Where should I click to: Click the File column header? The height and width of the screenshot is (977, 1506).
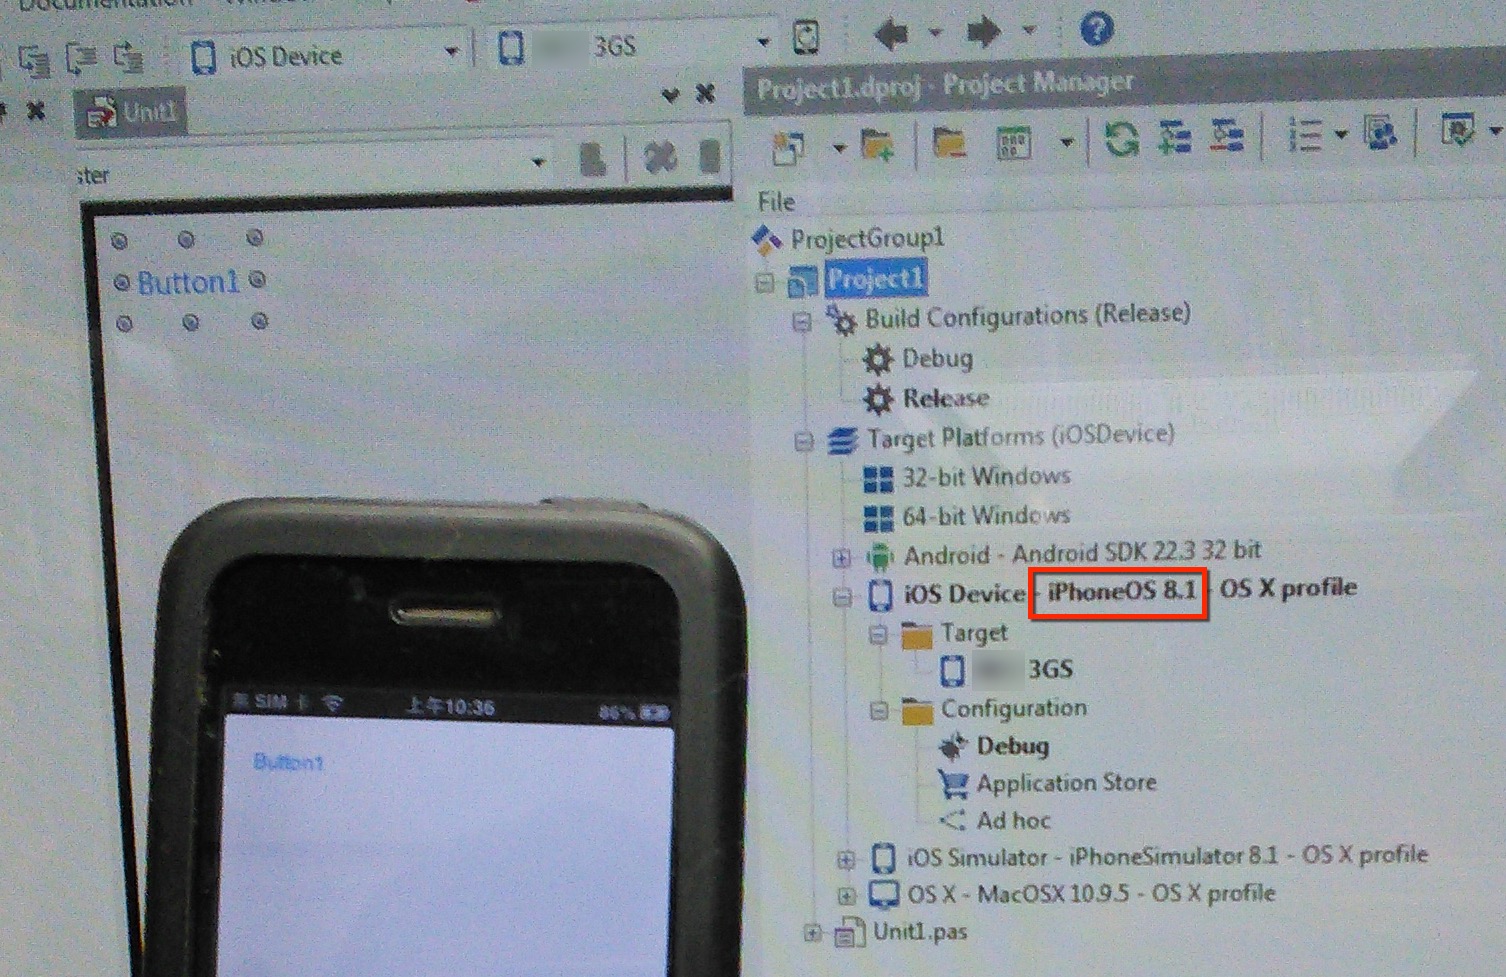(776, 202)
